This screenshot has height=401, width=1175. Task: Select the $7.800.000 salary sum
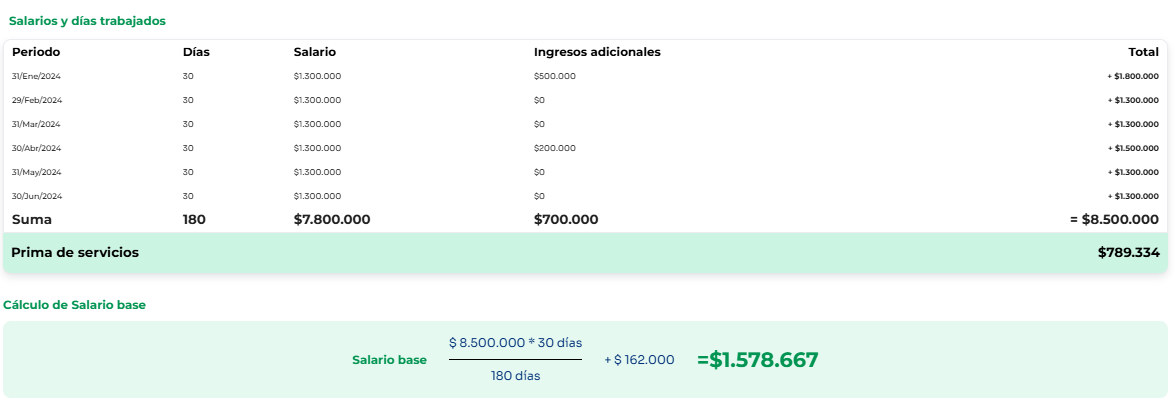point(332,220)
